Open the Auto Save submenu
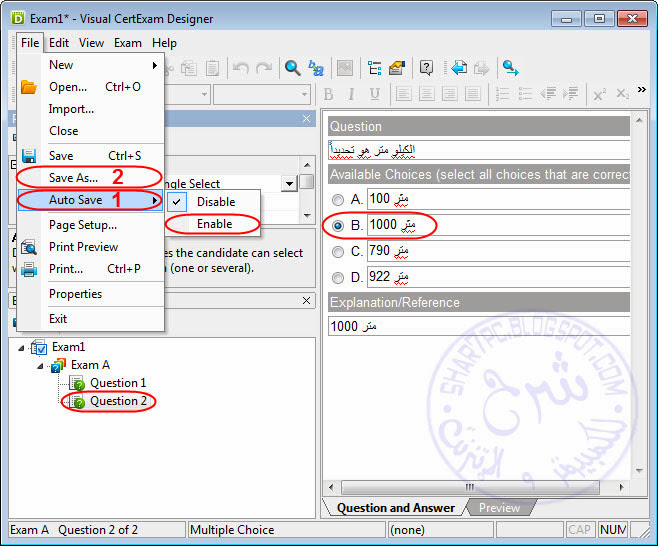 coord(90,200)
